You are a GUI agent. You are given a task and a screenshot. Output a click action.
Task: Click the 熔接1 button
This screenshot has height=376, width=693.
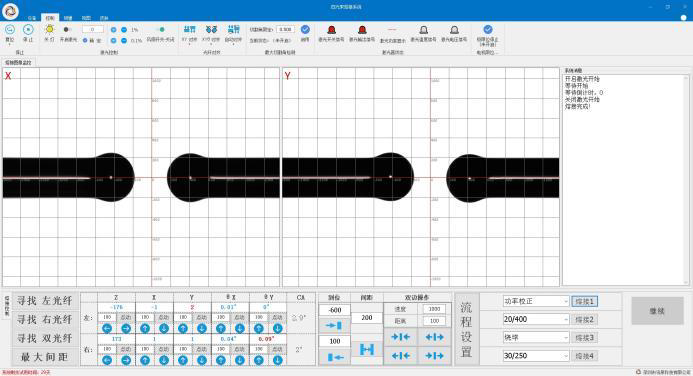(584, 301)
